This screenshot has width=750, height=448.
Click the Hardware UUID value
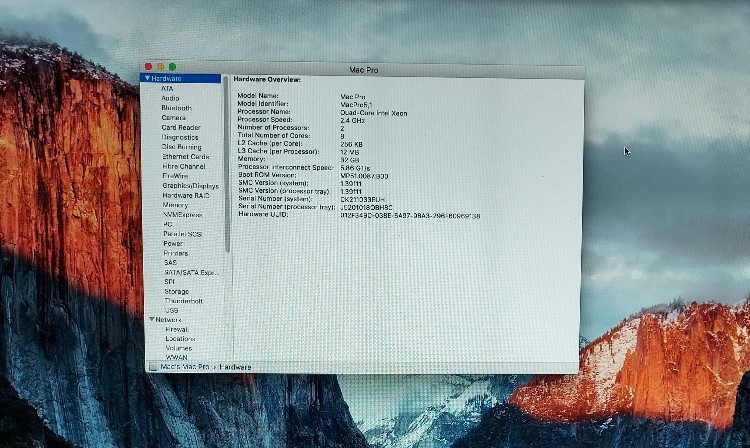[x=410, y=216]
